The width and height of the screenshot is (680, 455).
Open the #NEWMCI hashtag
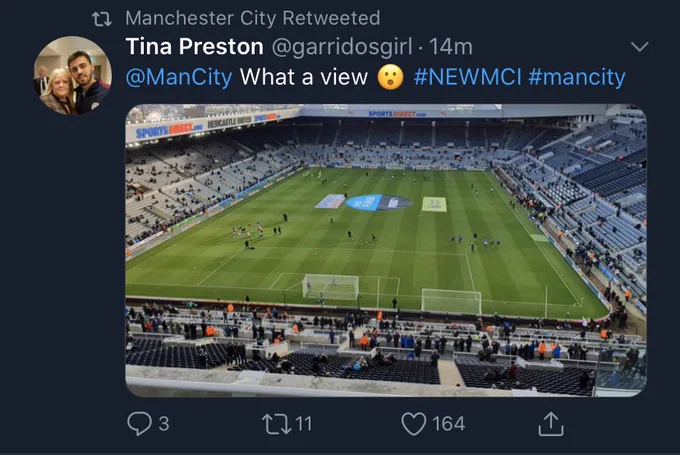467,77
